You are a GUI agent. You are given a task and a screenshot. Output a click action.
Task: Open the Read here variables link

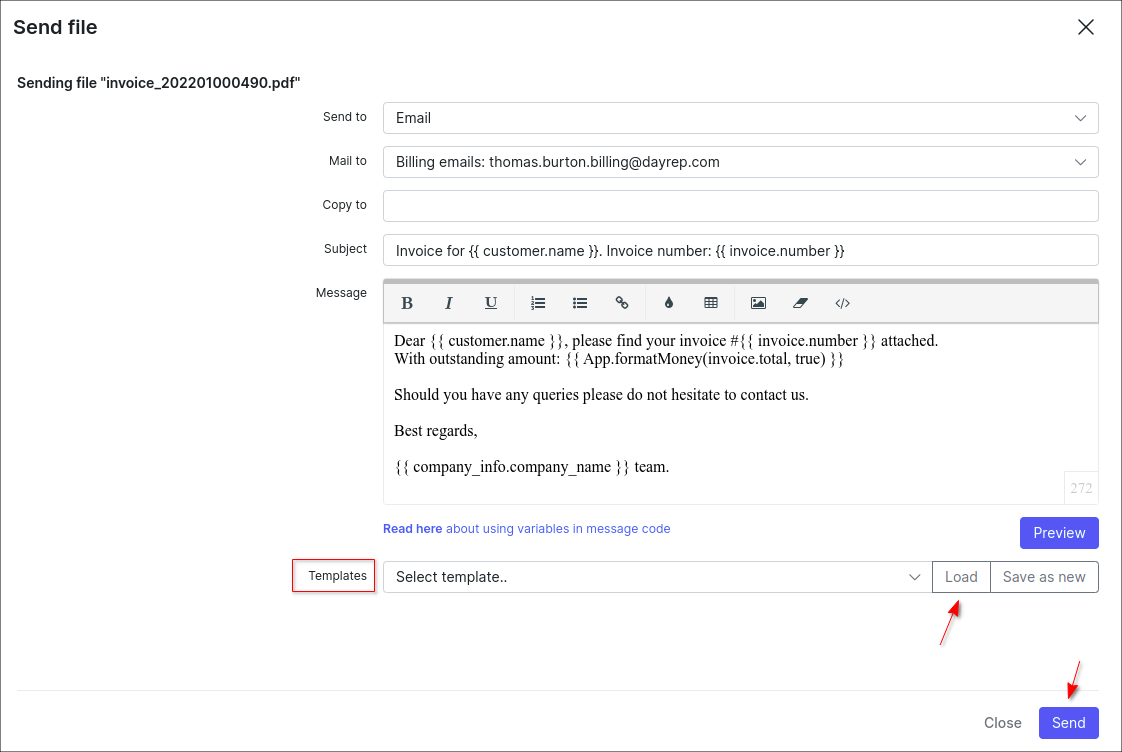click(412, 529)
